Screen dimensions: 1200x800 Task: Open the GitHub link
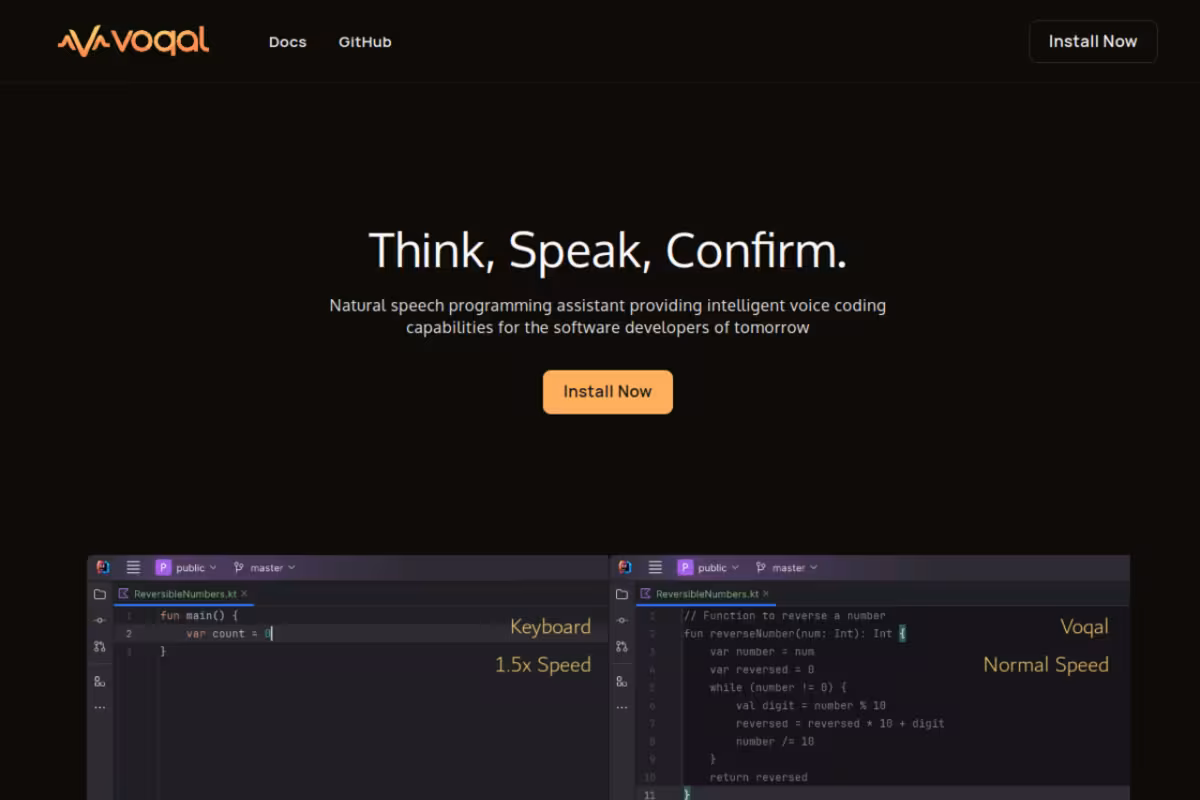(365, 42)
